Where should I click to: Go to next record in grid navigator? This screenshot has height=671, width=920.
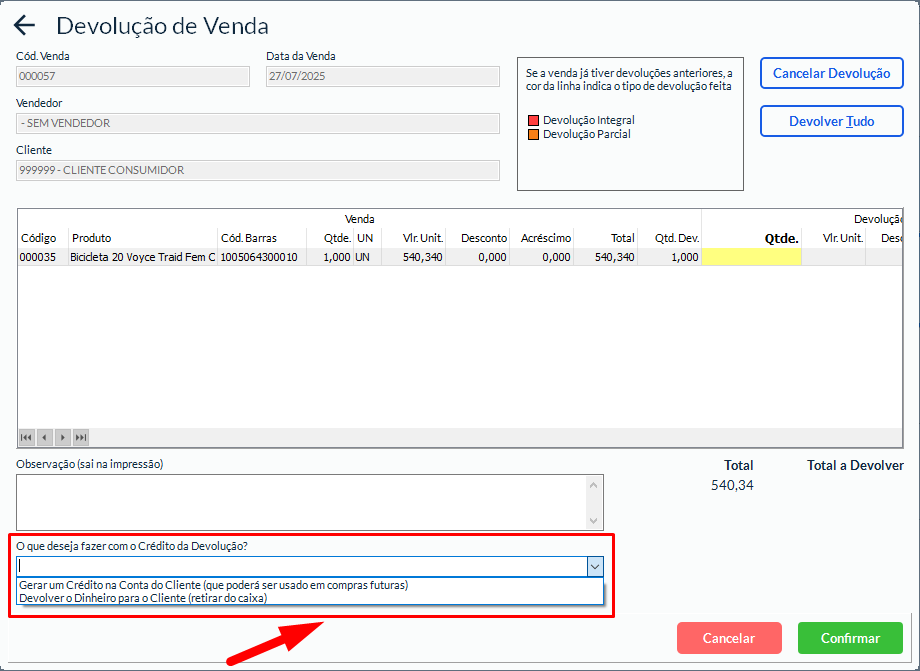(x=63, y=437)
